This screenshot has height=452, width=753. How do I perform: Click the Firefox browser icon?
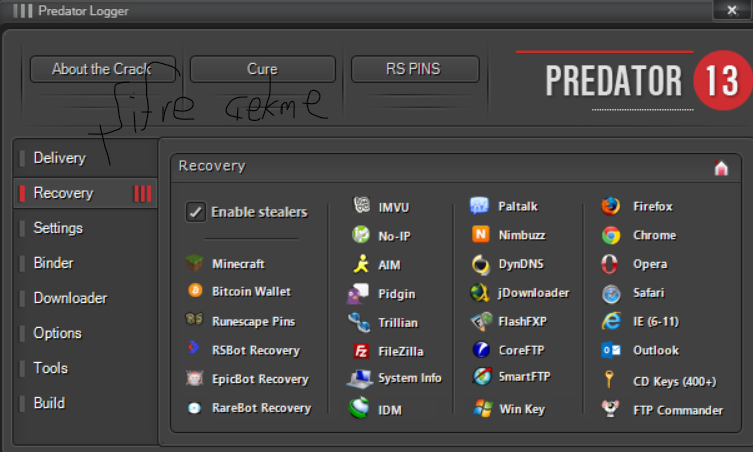pos(610,206)
